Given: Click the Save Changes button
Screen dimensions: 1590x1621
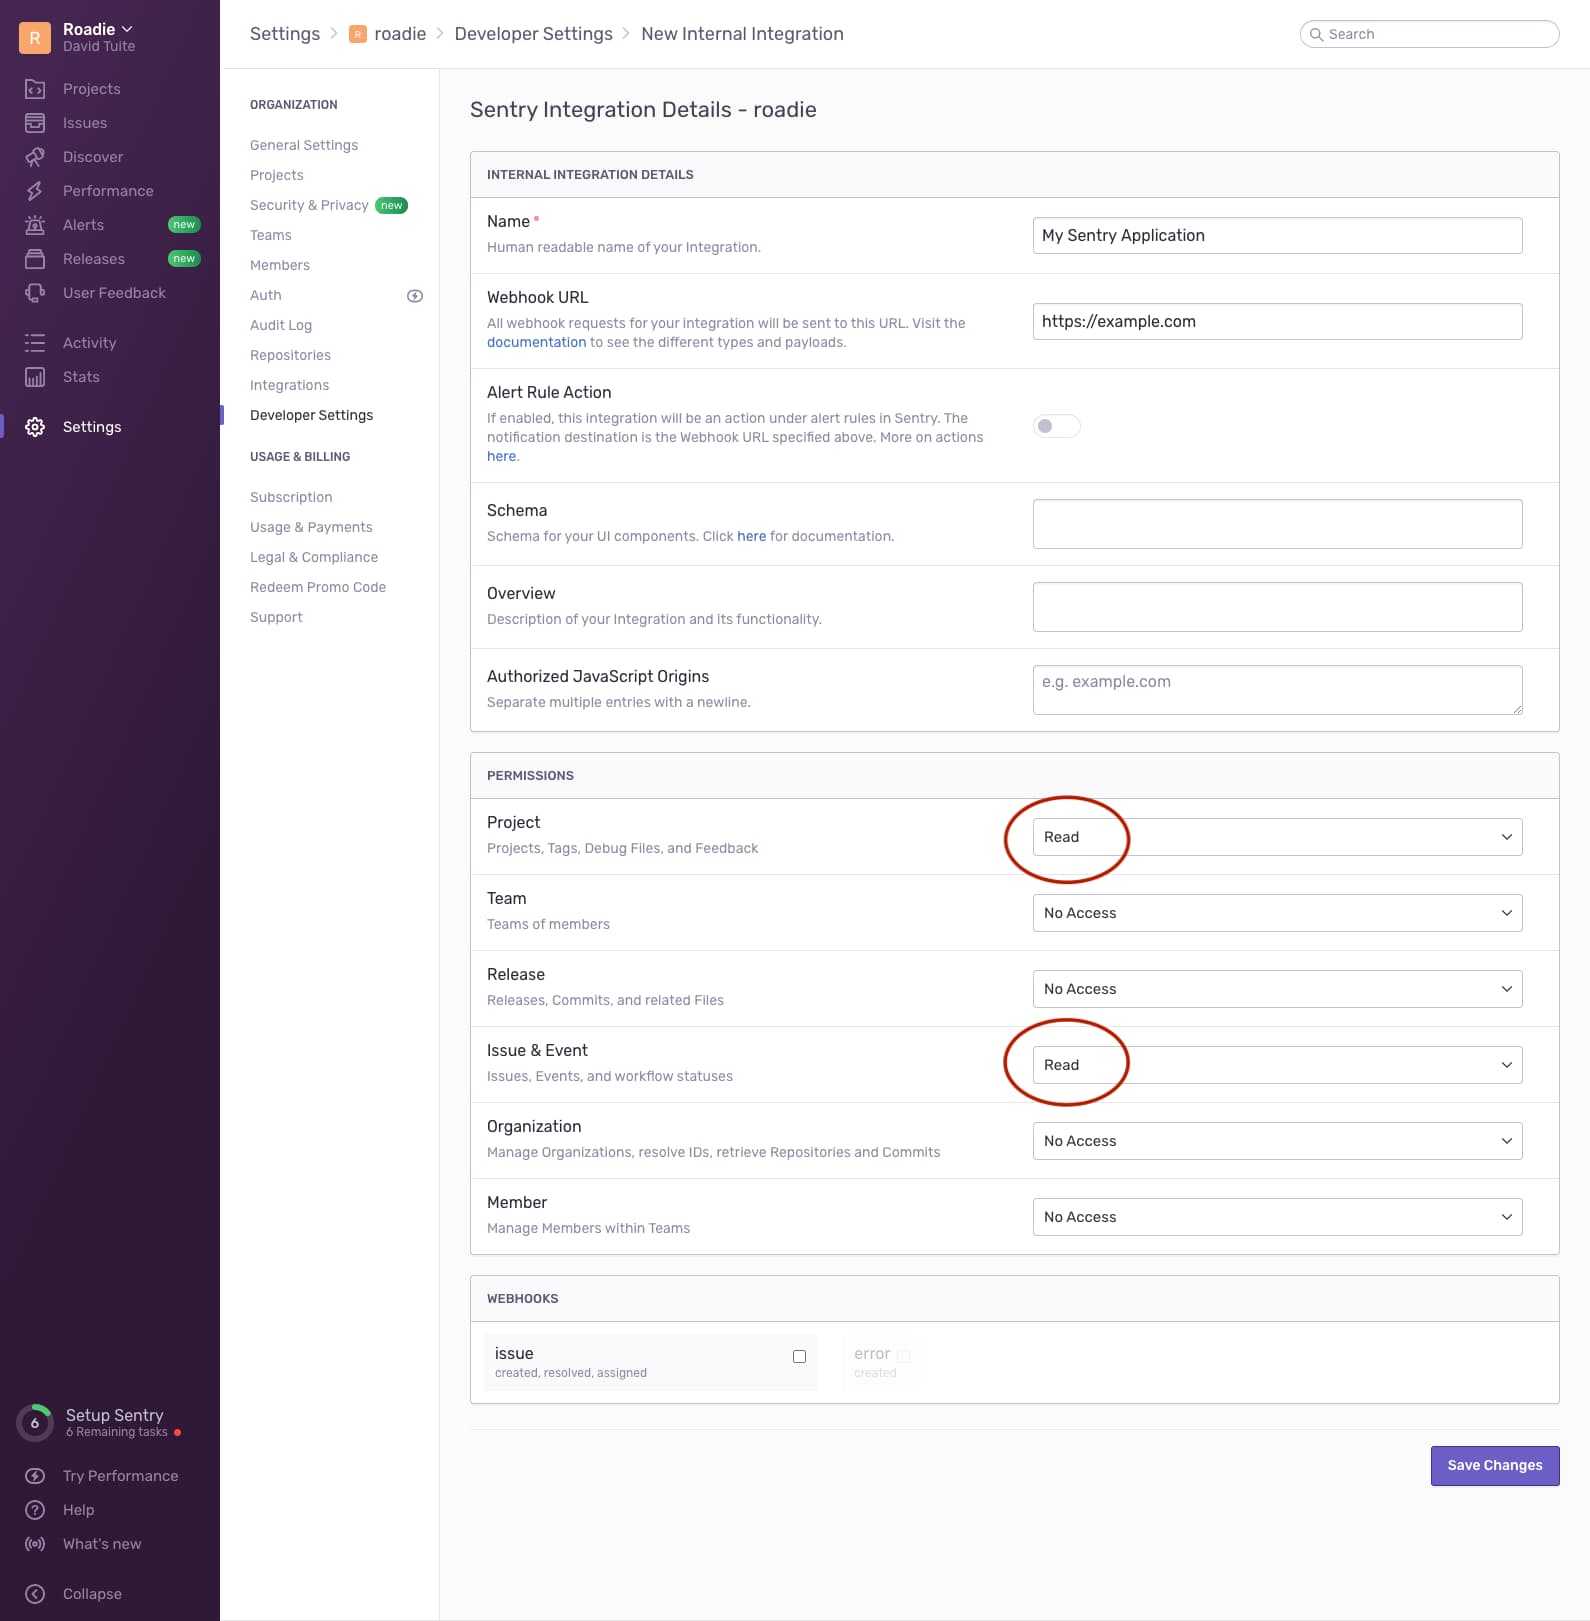Looking at the screenshot, I should coord(1495,1466).
